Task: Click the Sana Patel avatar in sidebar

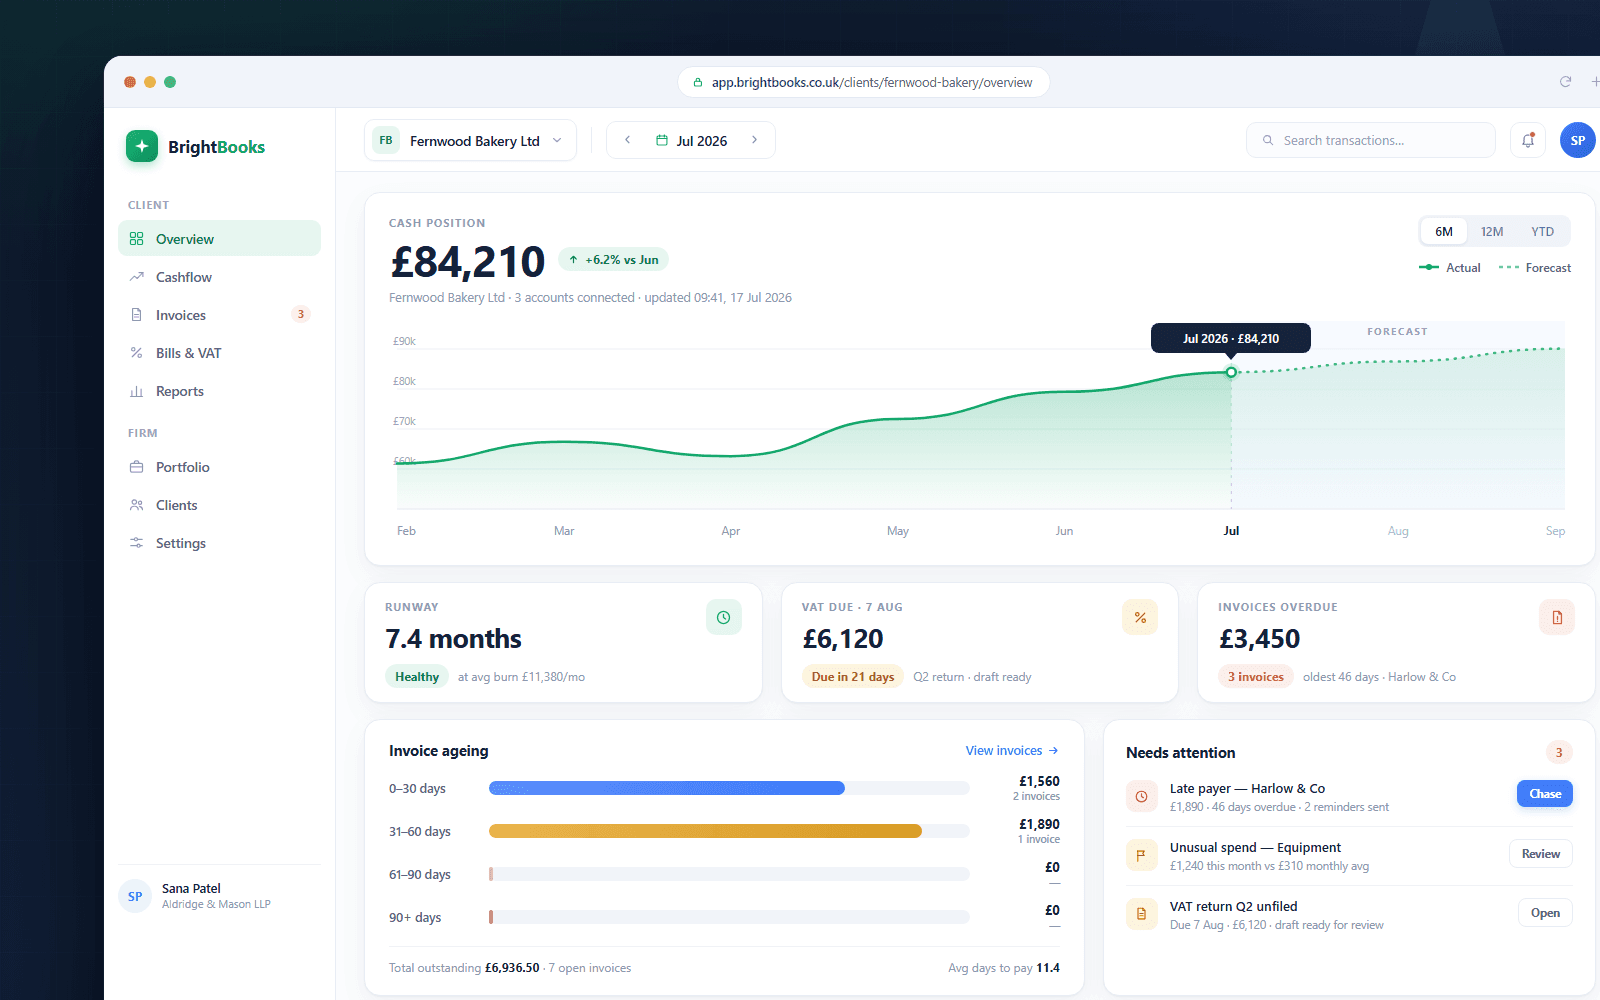Action: point(135,896)
